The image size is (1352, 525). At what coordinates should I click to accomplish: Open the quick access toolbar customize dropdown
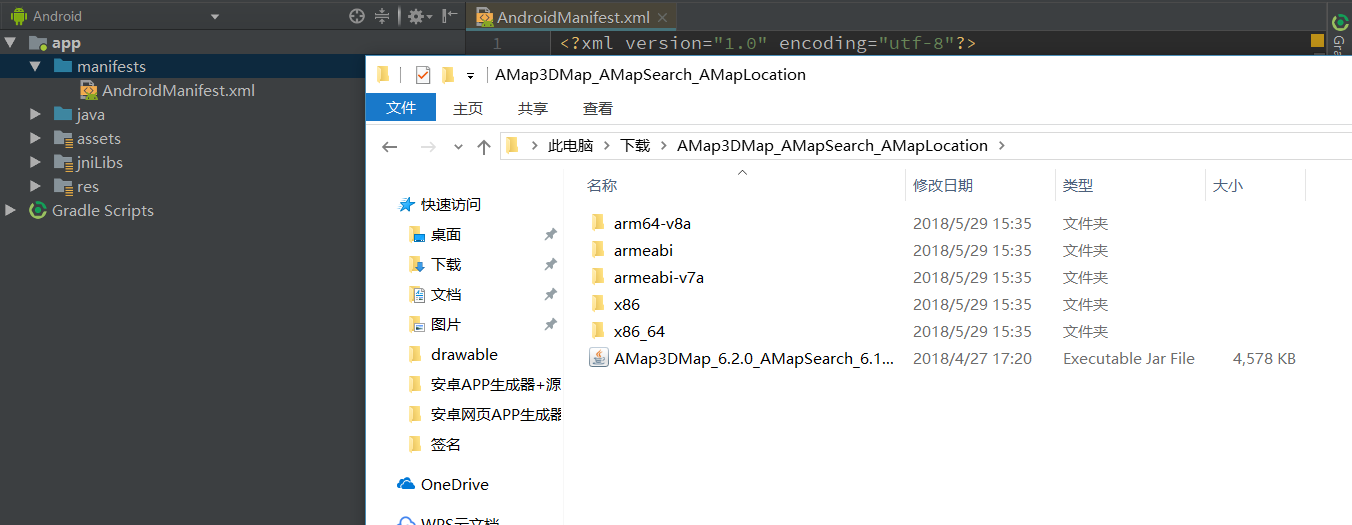point(470,76)
